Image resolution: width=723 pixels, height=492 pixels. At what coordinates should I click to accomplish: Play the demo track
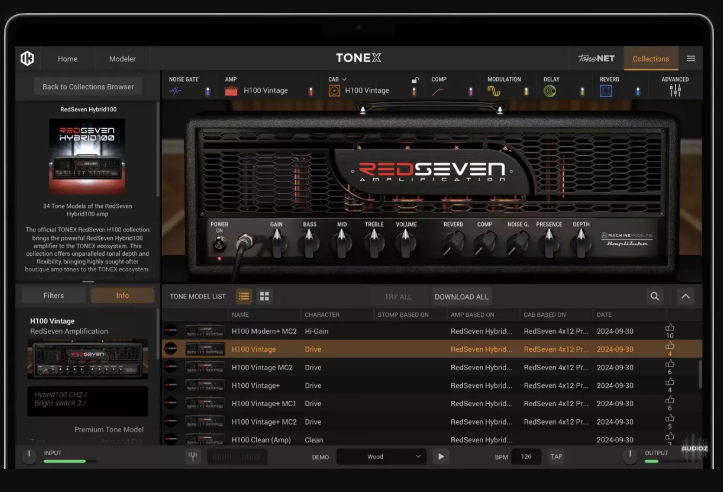pos(441,456)
